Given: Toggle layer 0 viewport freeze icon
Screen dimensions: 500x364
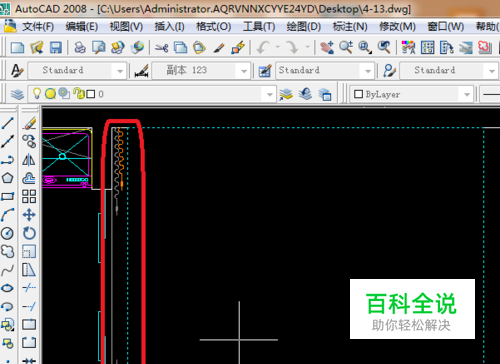Looking at the screenshot, I should point(64,94).
